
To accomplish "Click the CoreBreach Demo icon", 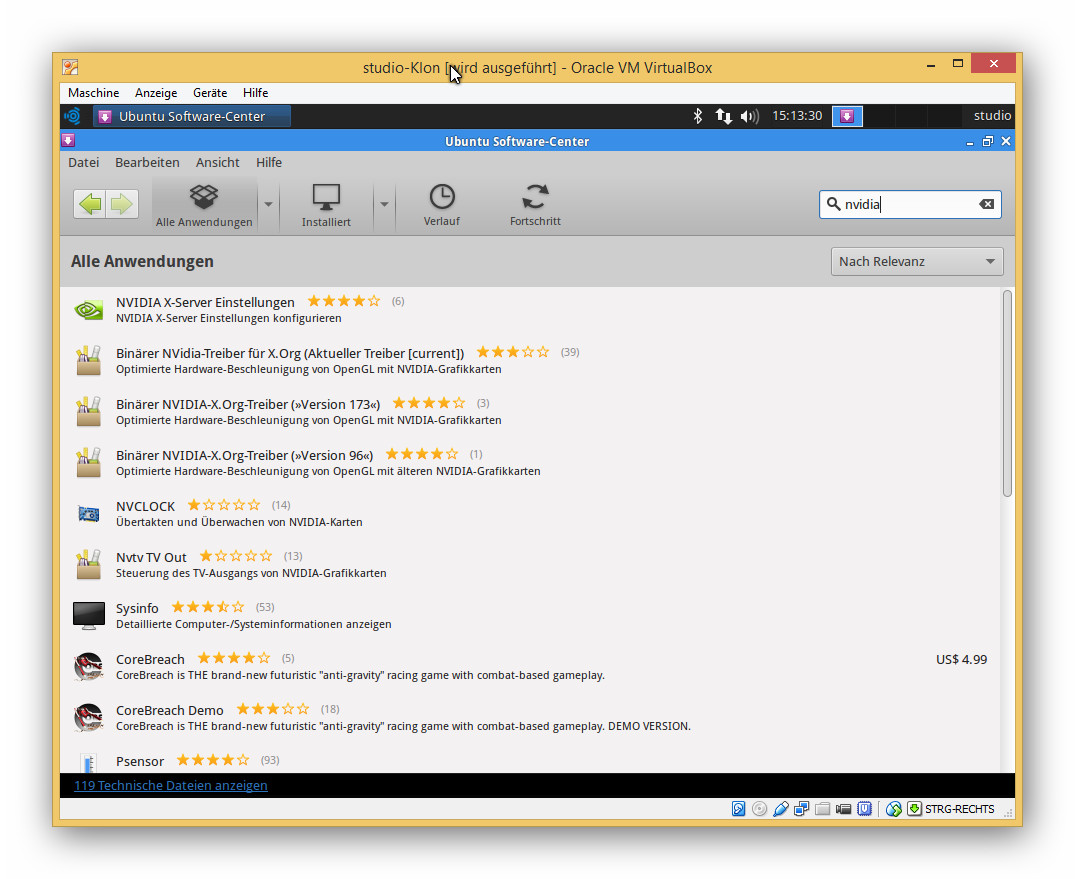I will pyautogui.click(x=88, y=718).
